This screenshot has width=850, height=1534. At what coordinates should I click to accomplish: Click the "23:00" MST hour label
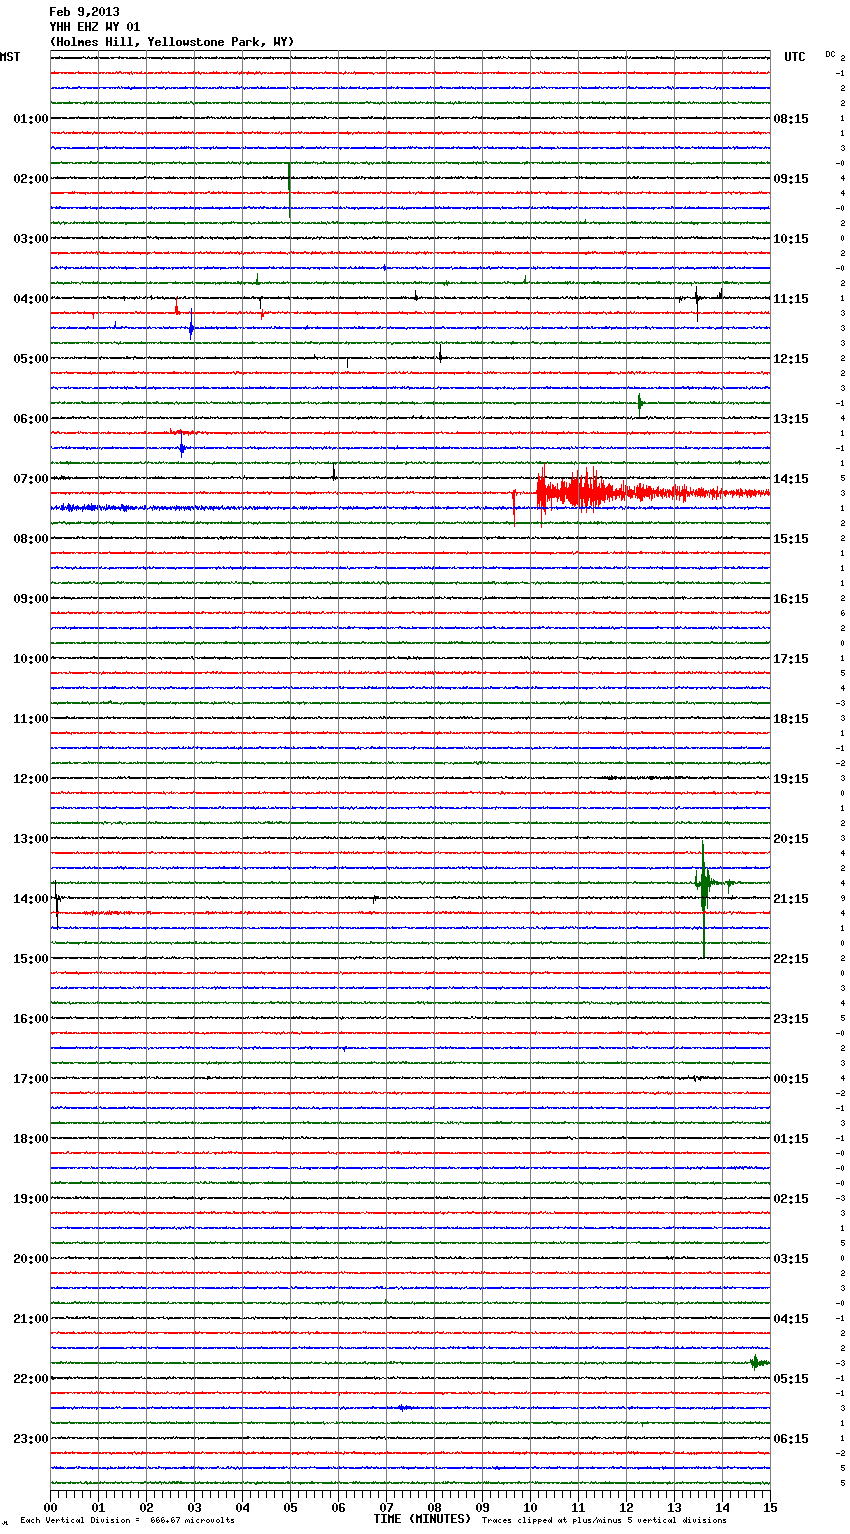point(31,1439)
